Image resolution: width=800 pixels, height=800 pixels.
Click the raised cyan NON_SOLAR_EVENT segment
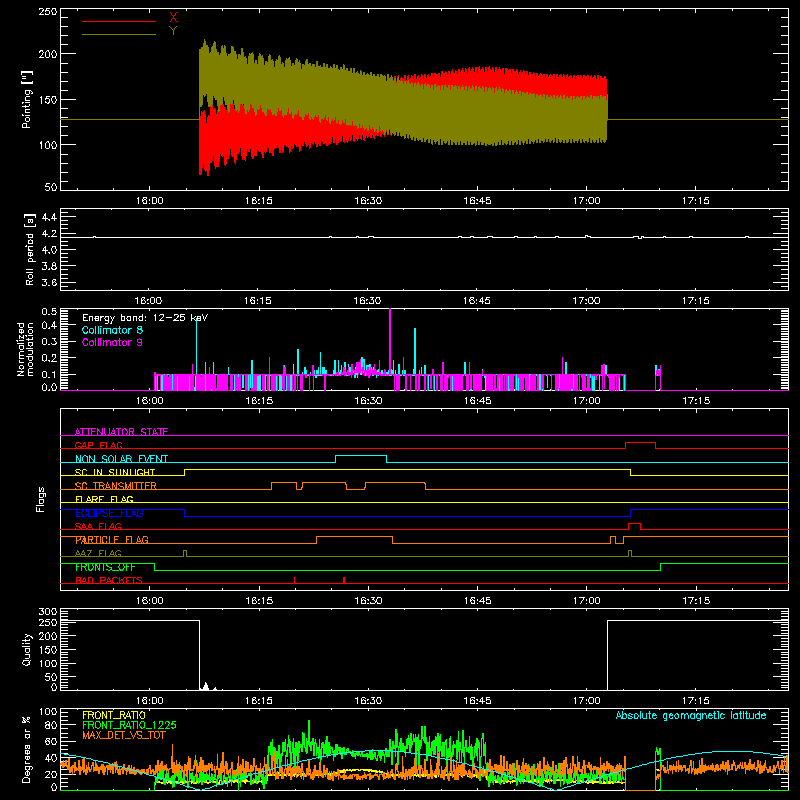coord(361,456)
